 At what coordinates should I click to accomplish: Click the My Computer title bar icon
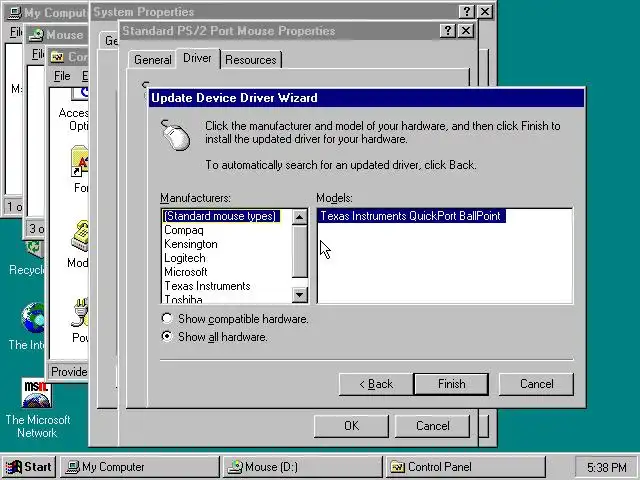pos(15,13)
